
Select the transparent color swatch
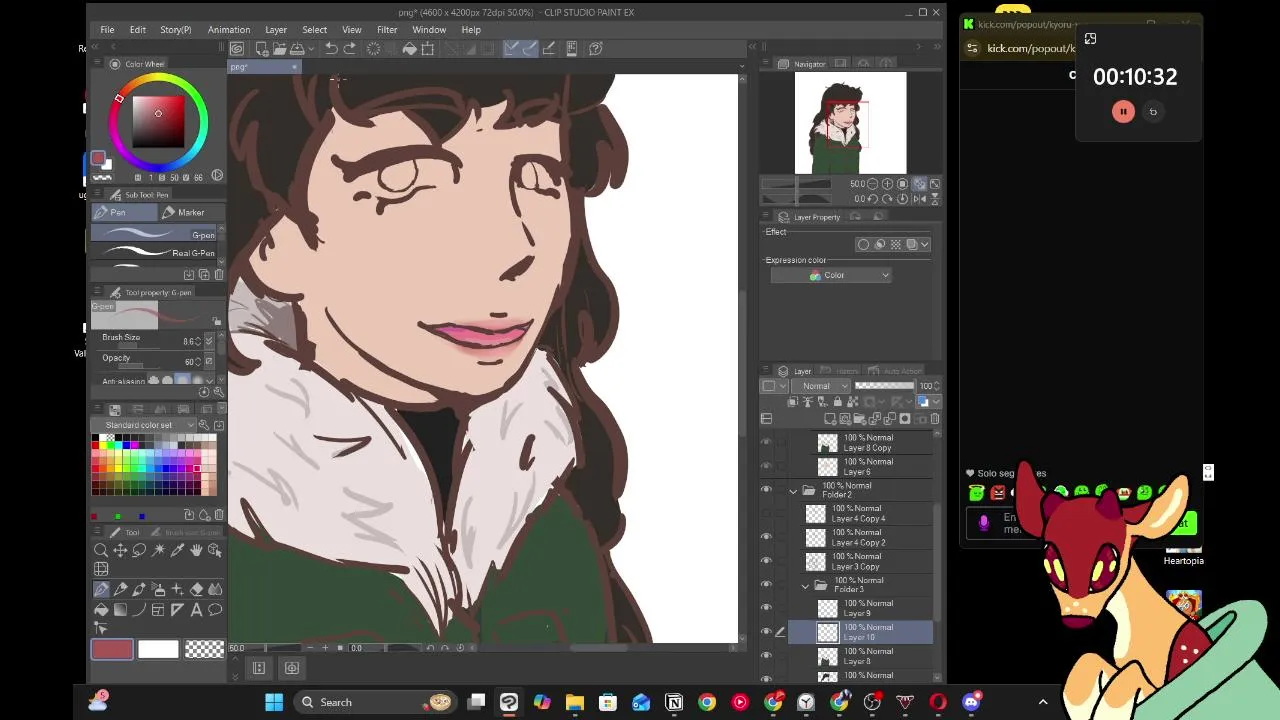point(205,650)
